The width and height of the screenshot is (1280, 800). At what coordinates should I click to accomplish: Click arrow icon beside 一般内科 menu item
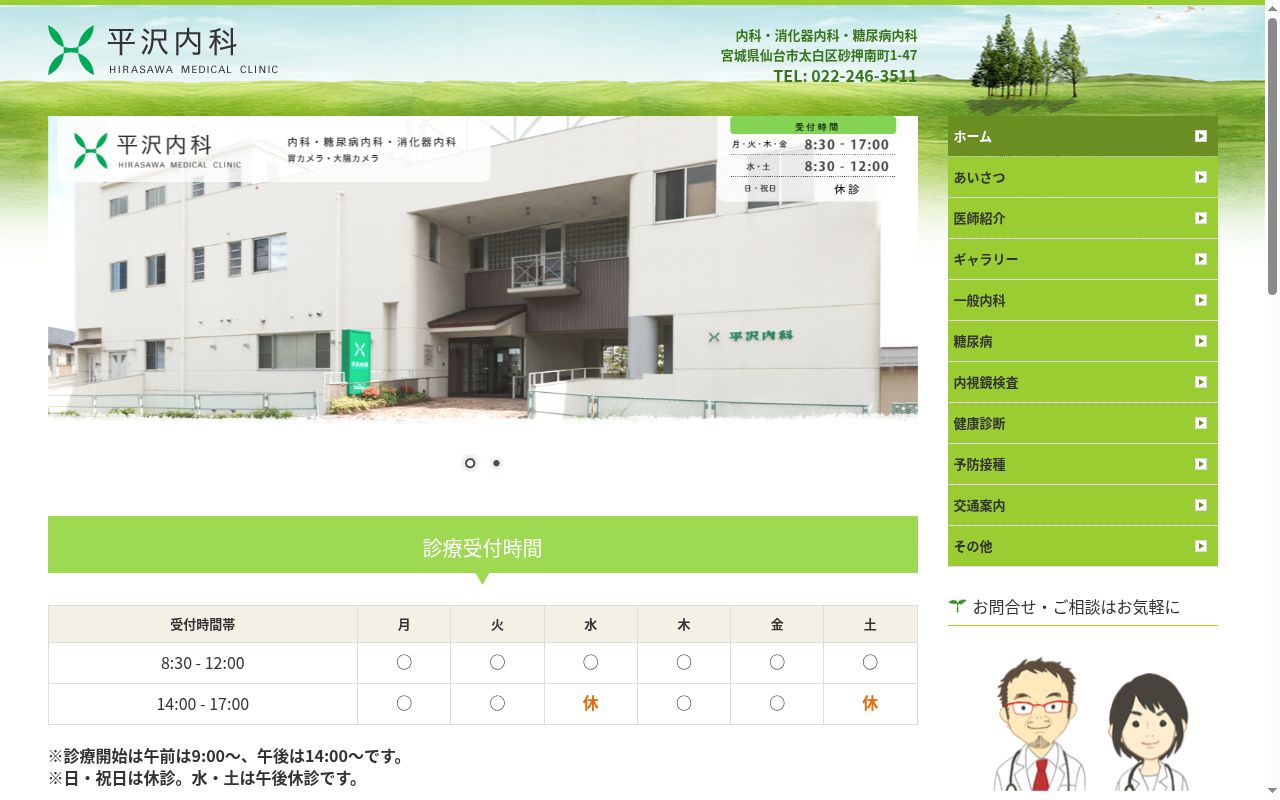1201,300
